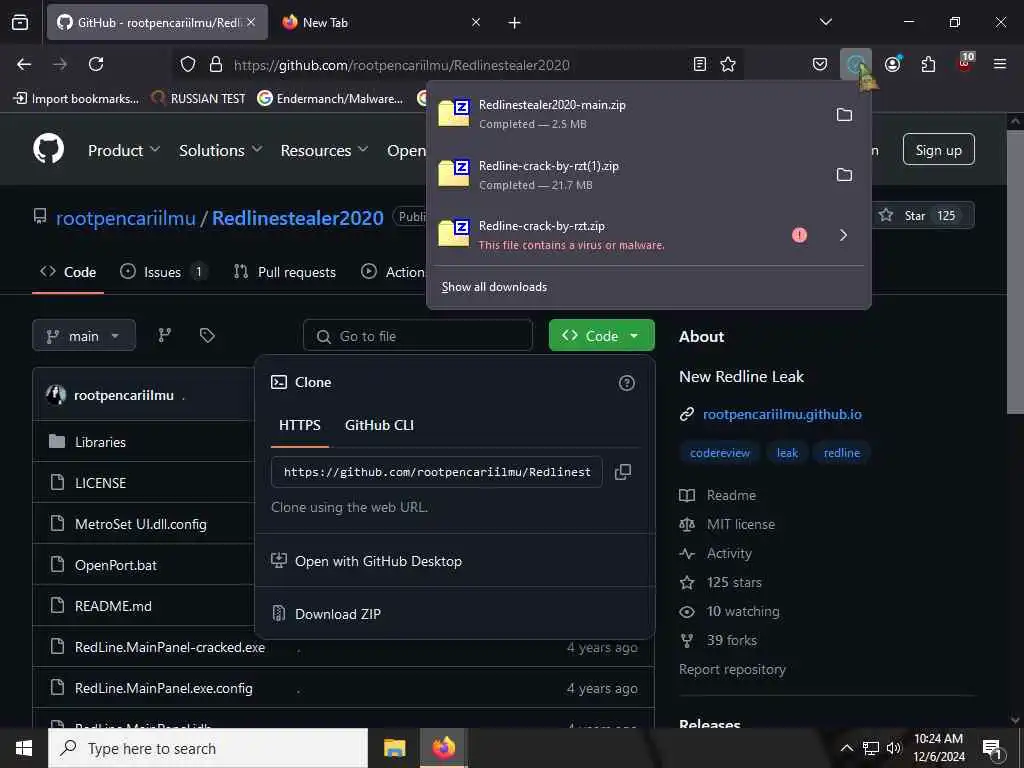Reload the current page
Image resolution: width=1024 pixels, height=768 pixels.
tap(96, 64)
